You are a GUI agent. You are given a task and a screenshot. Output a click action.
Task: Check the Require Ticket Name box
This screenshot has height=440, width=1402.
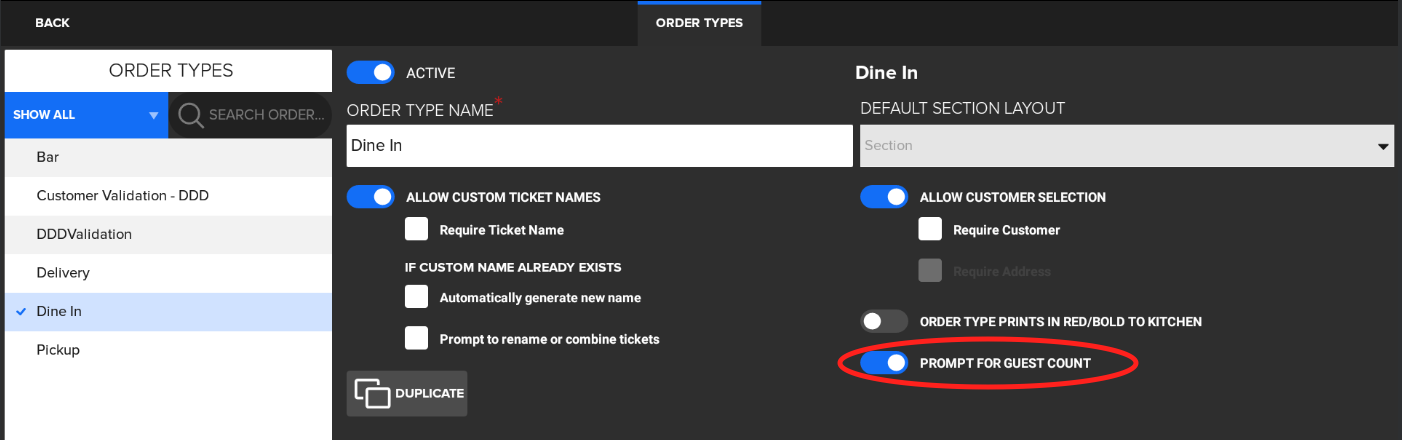tap(417, 230)
